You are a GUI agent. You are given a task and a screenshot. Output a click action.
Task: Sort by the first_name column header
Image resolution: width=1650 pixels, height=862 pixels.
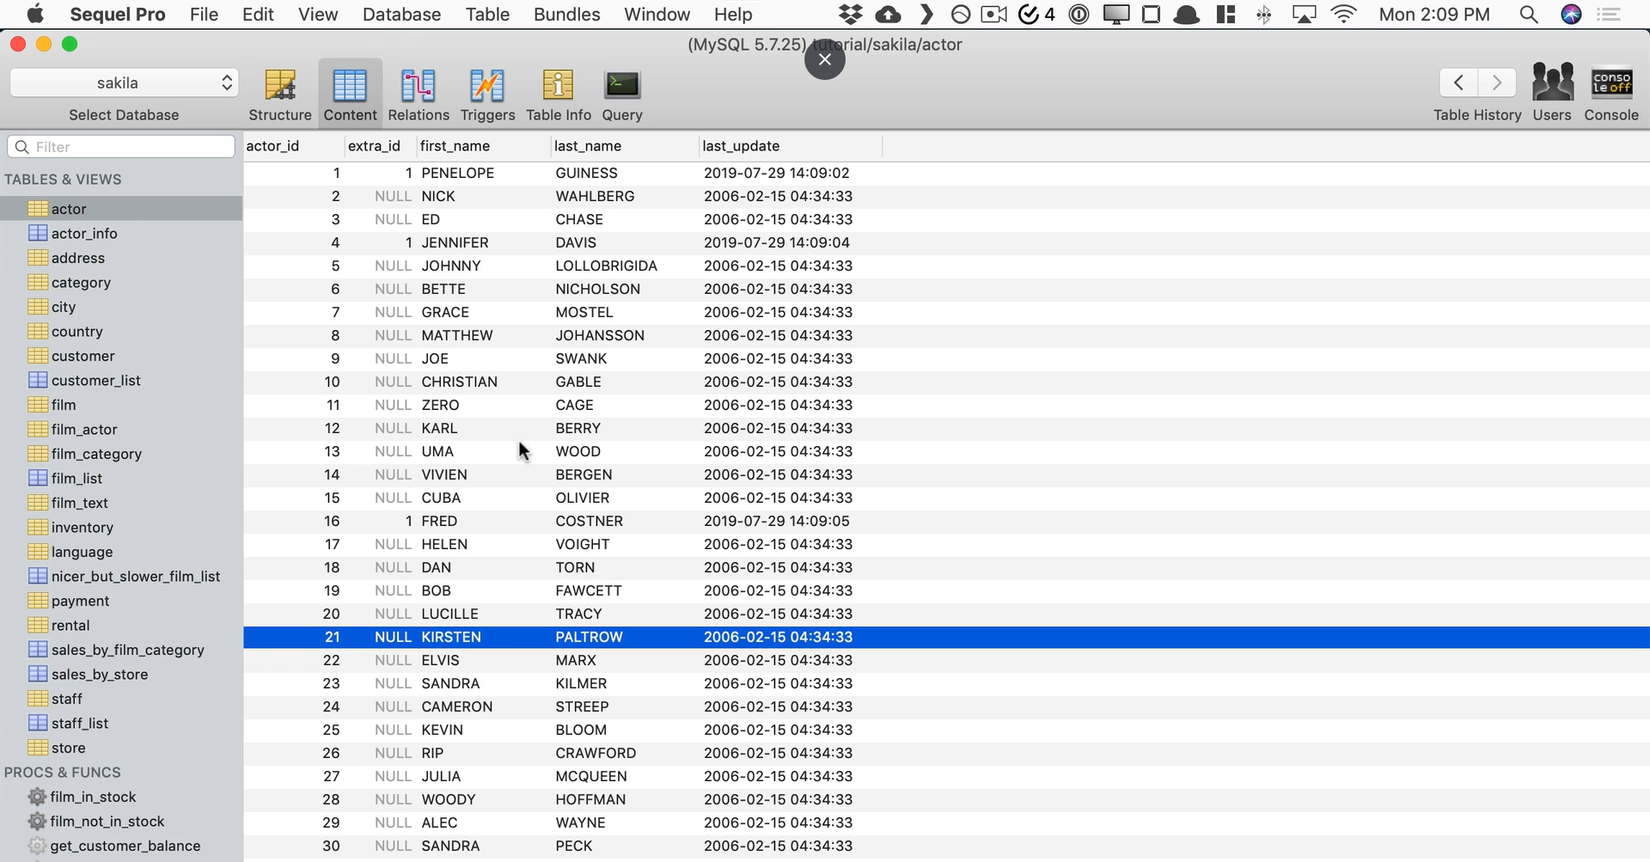484,146
